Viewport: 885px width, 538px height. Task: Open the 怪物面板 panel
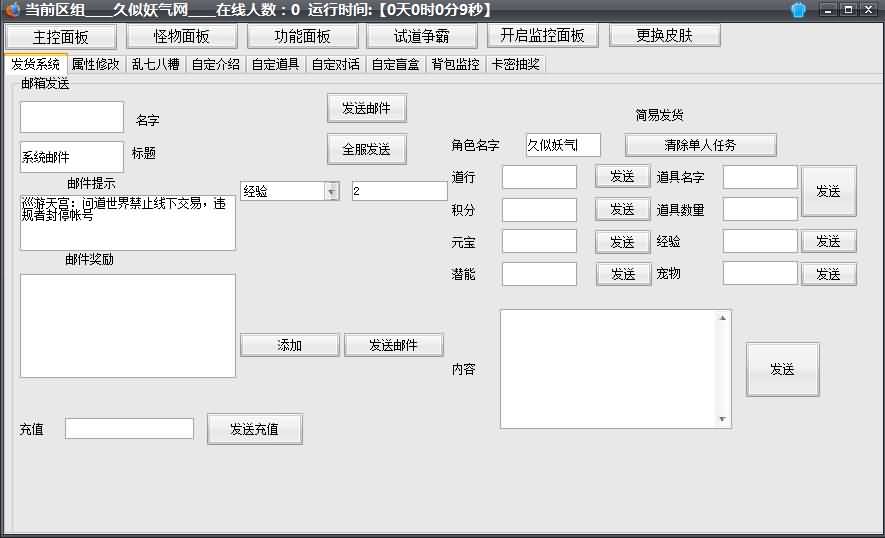pyautogui.click(x=182, y=36)
